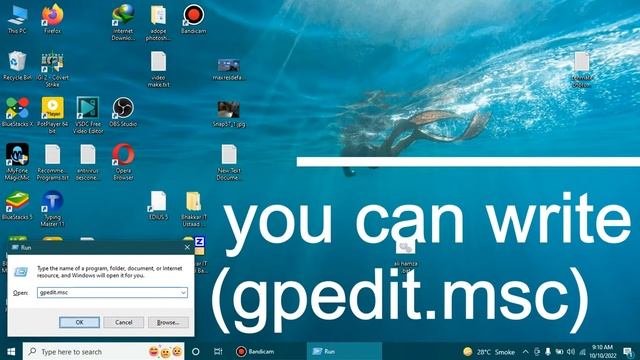This screenshot has width=640, height=360.
Task: Open New Text Document file
Action: point(229,162)
